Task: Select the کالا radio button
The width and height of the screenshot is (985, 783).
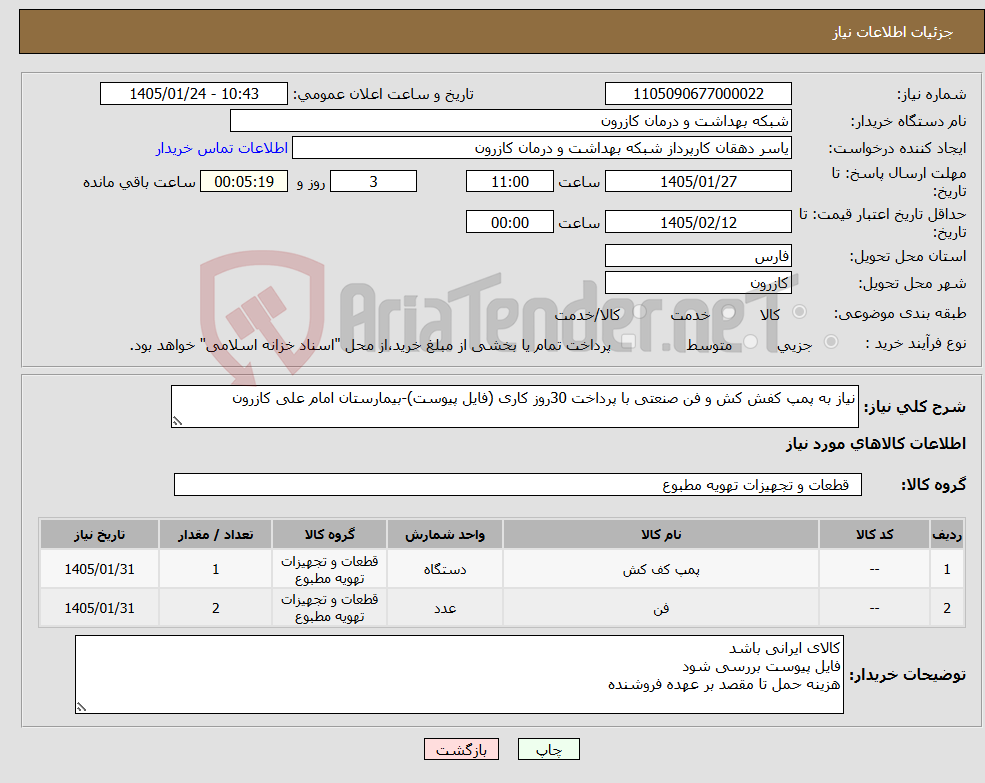Action: click(800, 312)
